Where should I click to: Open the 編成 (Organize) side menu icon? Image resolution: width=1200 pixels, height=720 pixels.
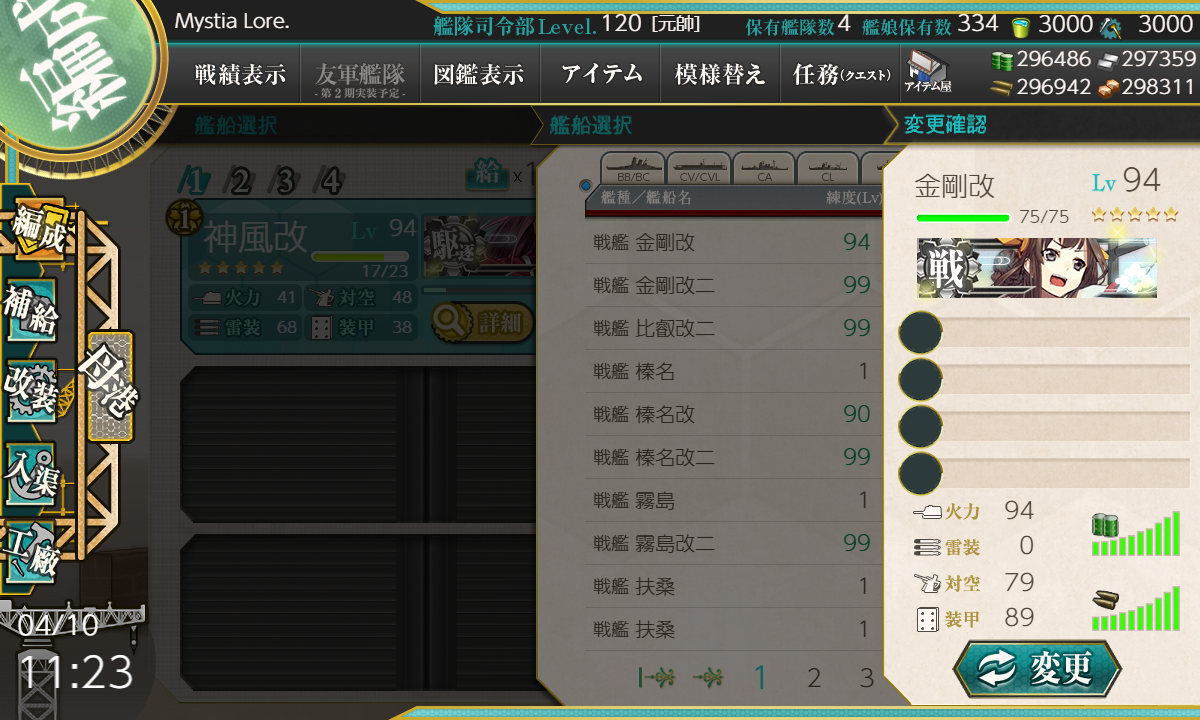(36, 232)
